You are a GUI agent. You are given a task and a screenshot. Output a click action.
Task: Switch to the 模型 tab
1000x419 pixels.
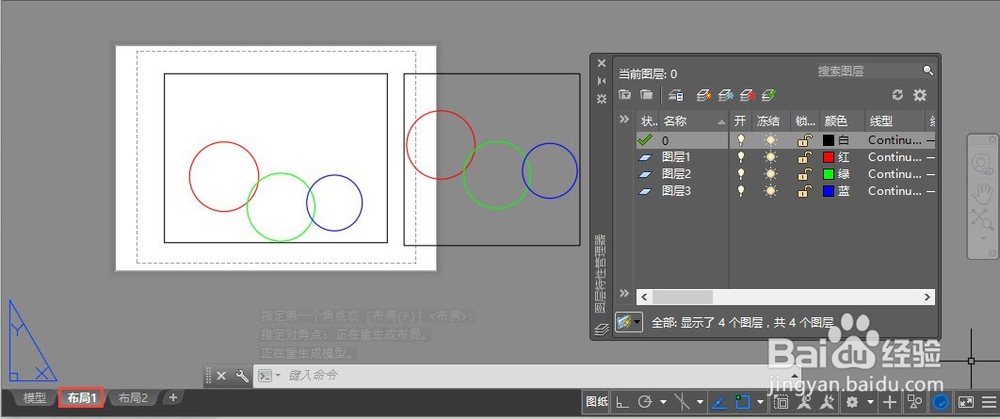tap(34, 398)
